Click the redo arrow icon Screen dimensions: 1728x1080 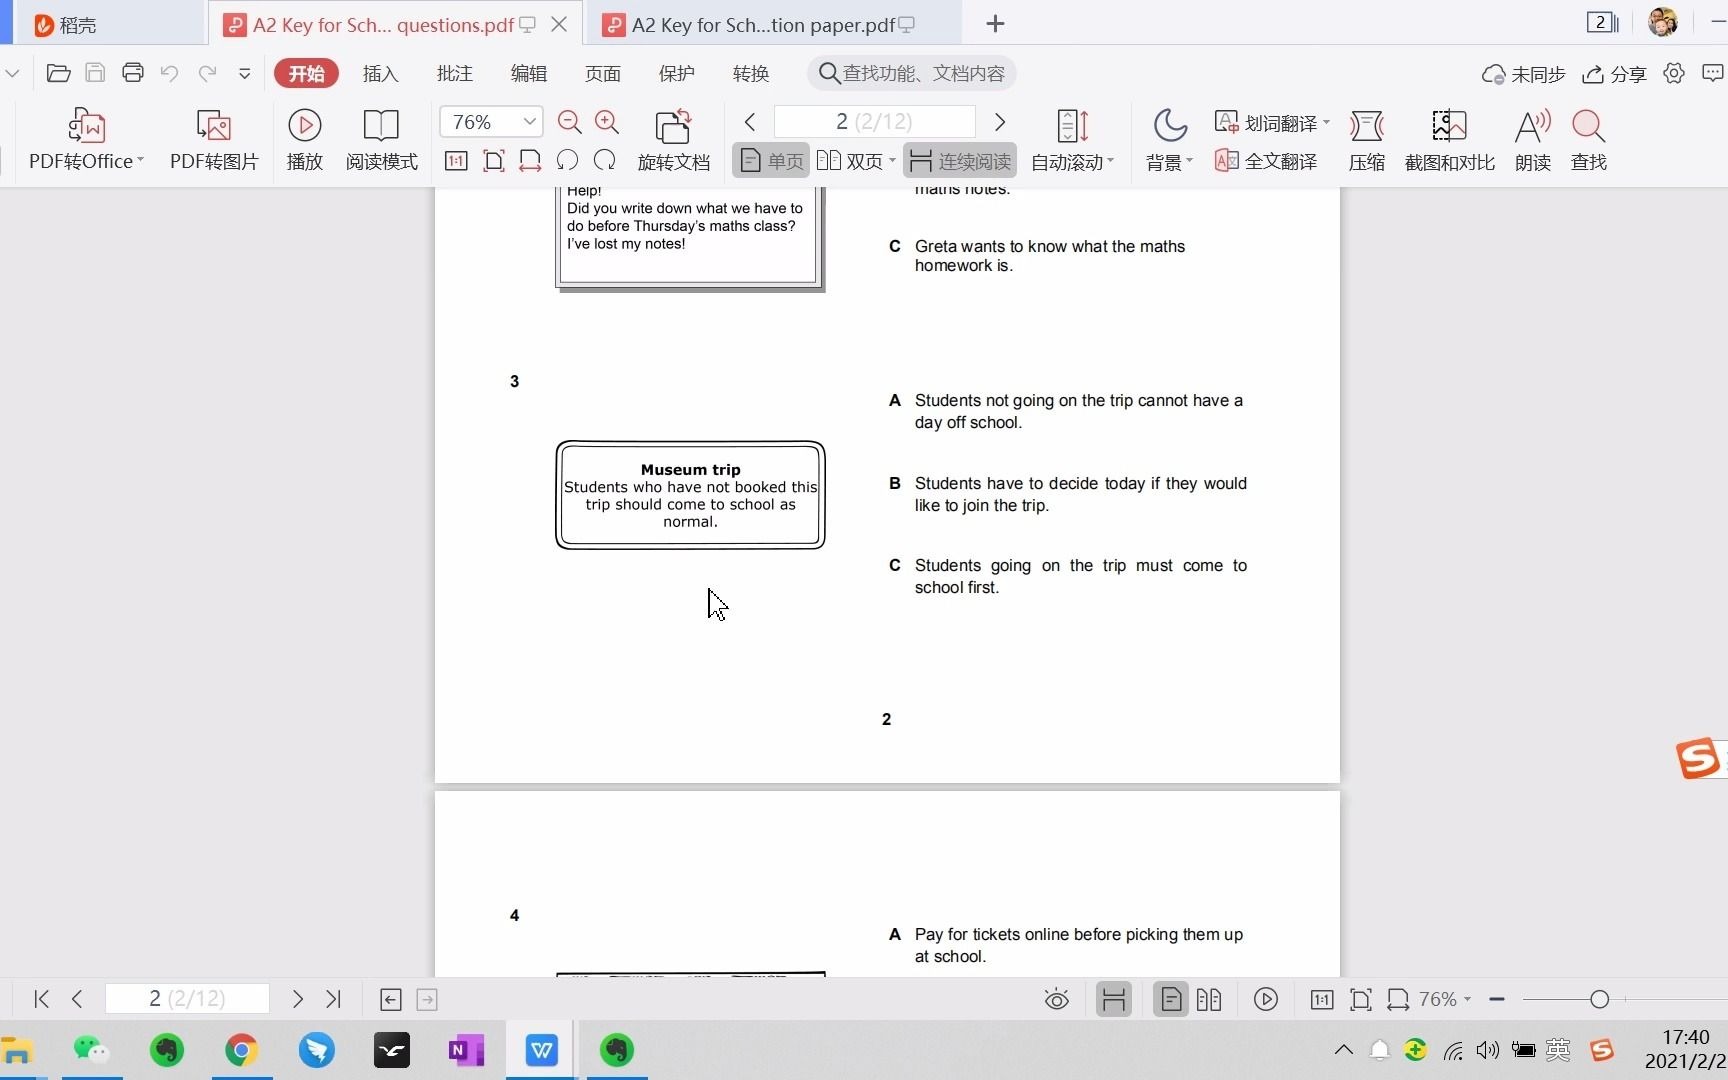pyautogui.click(x=207, y=73)
